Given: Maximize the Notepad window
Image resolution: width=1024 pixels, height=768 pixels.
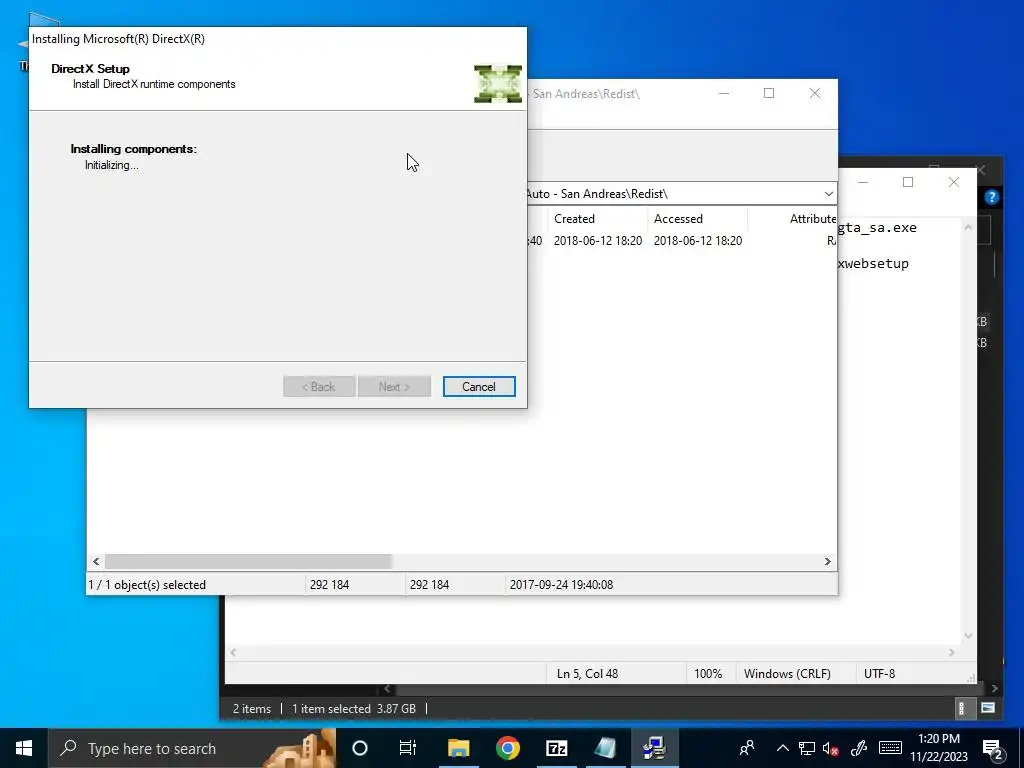Looking at the screenshot, I should coord(908,182).
